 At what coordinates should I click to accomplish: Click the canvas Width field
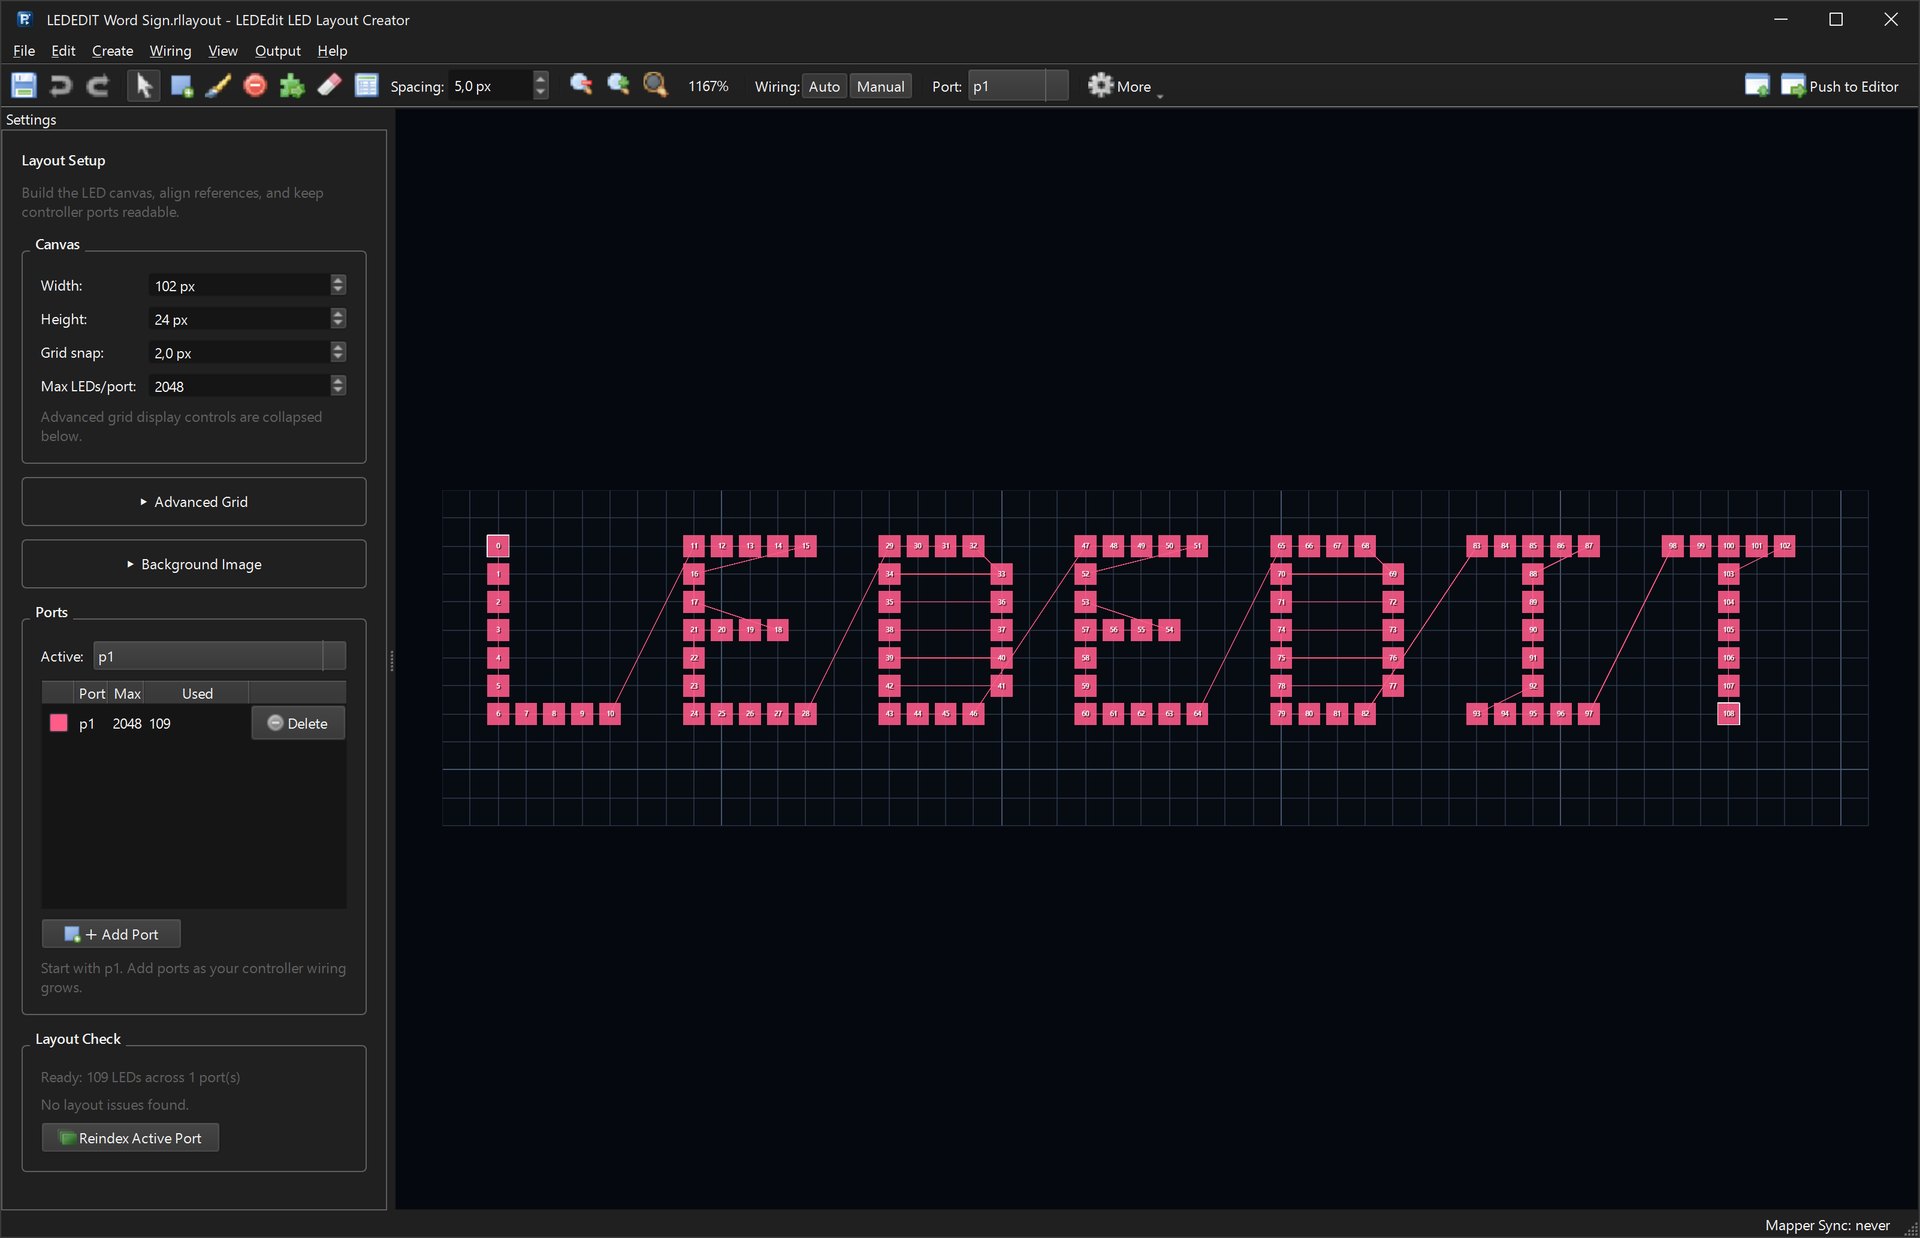coord(238,285)
